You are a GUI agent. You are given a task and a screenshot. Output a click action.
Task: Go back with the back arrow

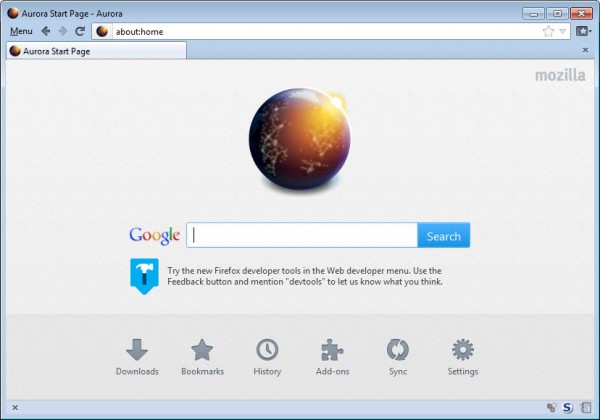coord(46,31)
